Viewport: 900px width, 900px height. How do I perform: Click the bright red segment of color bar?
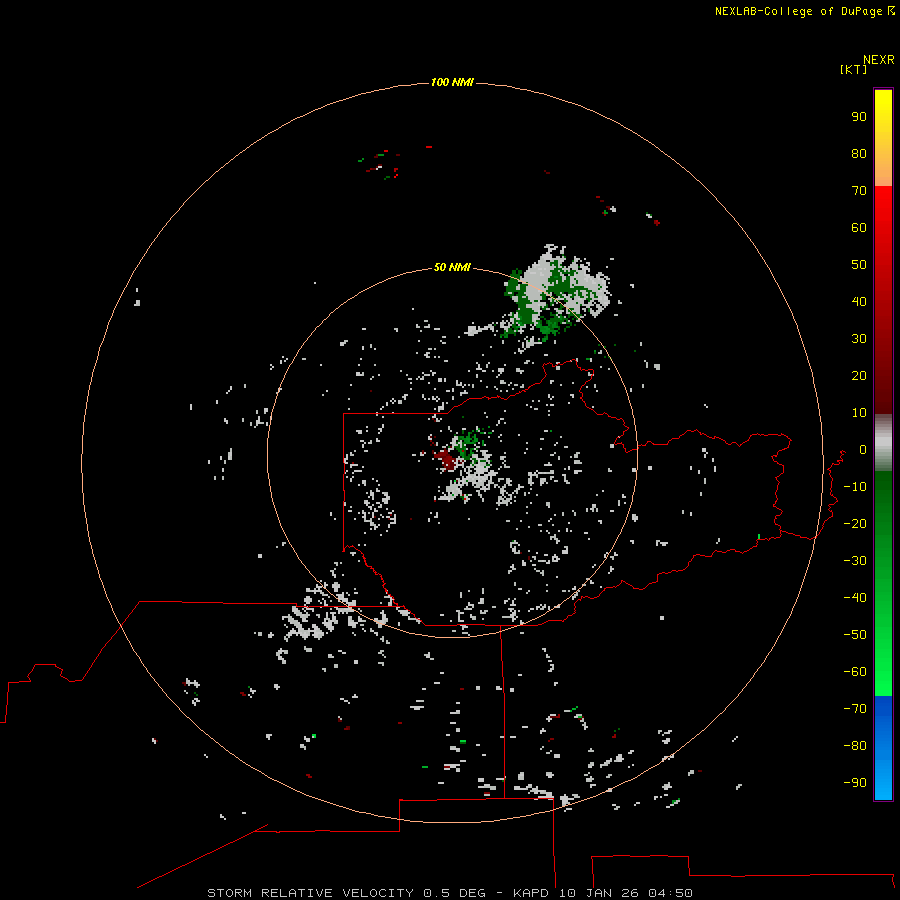click(883, 230)
